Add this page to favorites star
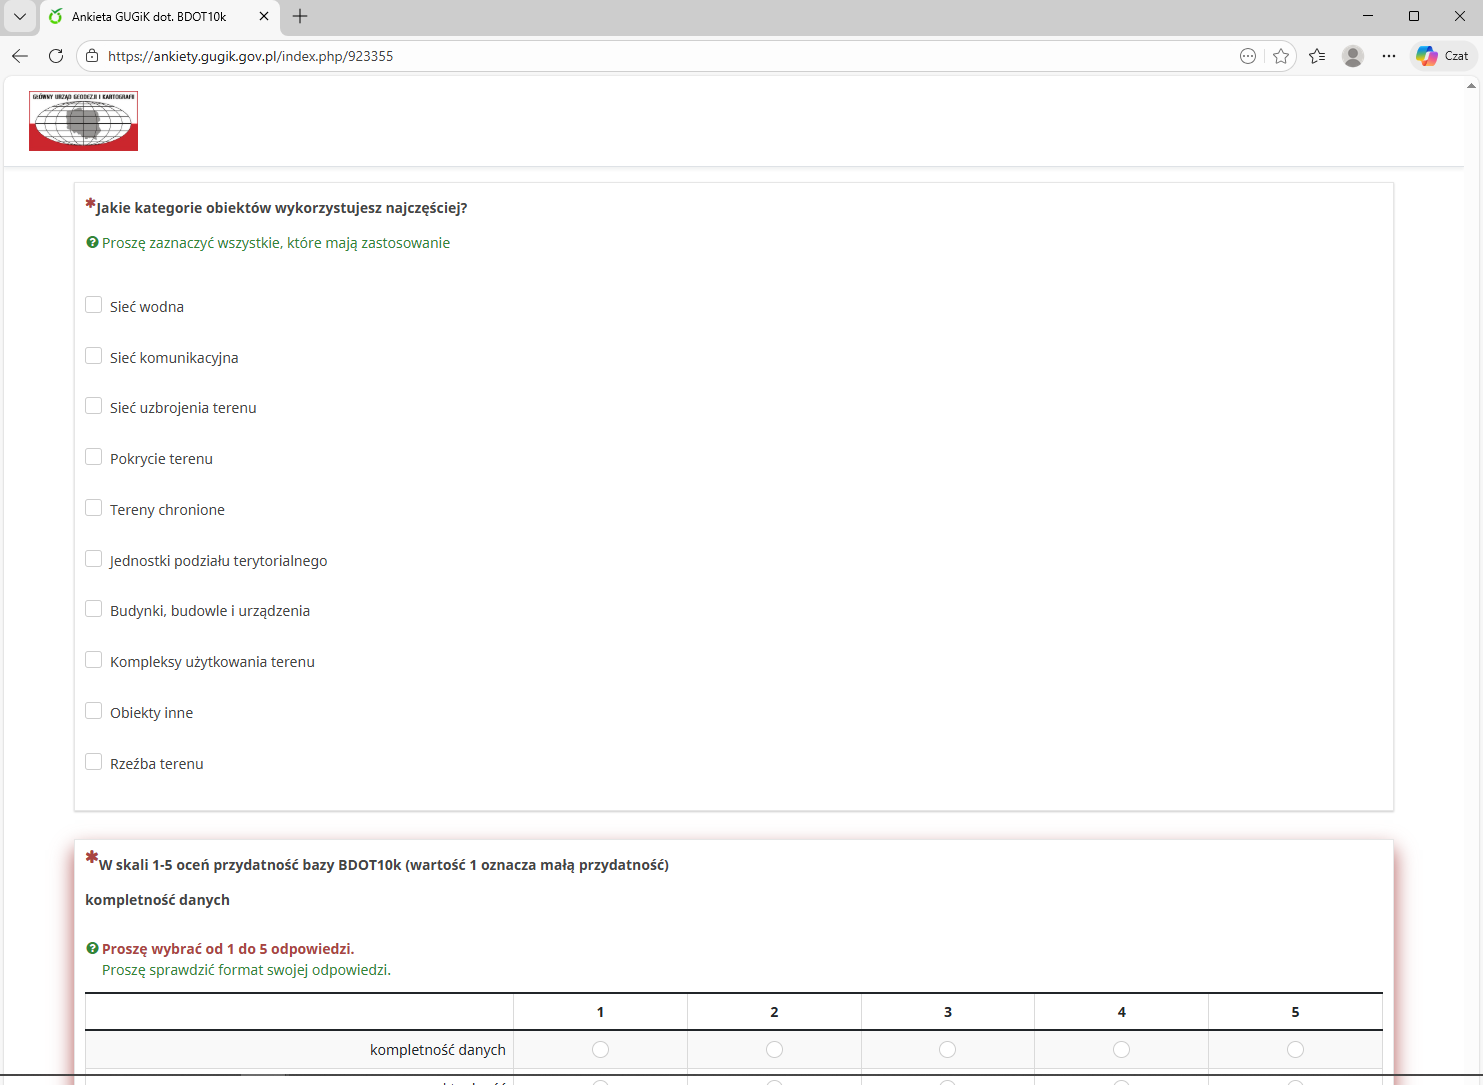The height and width of the screenshot is (1085, 1483). point(1281,56)
